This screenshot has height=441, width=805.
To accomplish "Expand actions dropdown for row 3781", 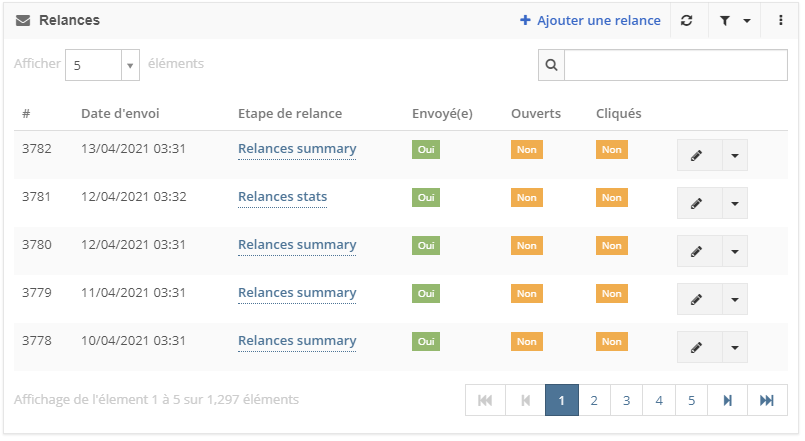I will (735, 203).
